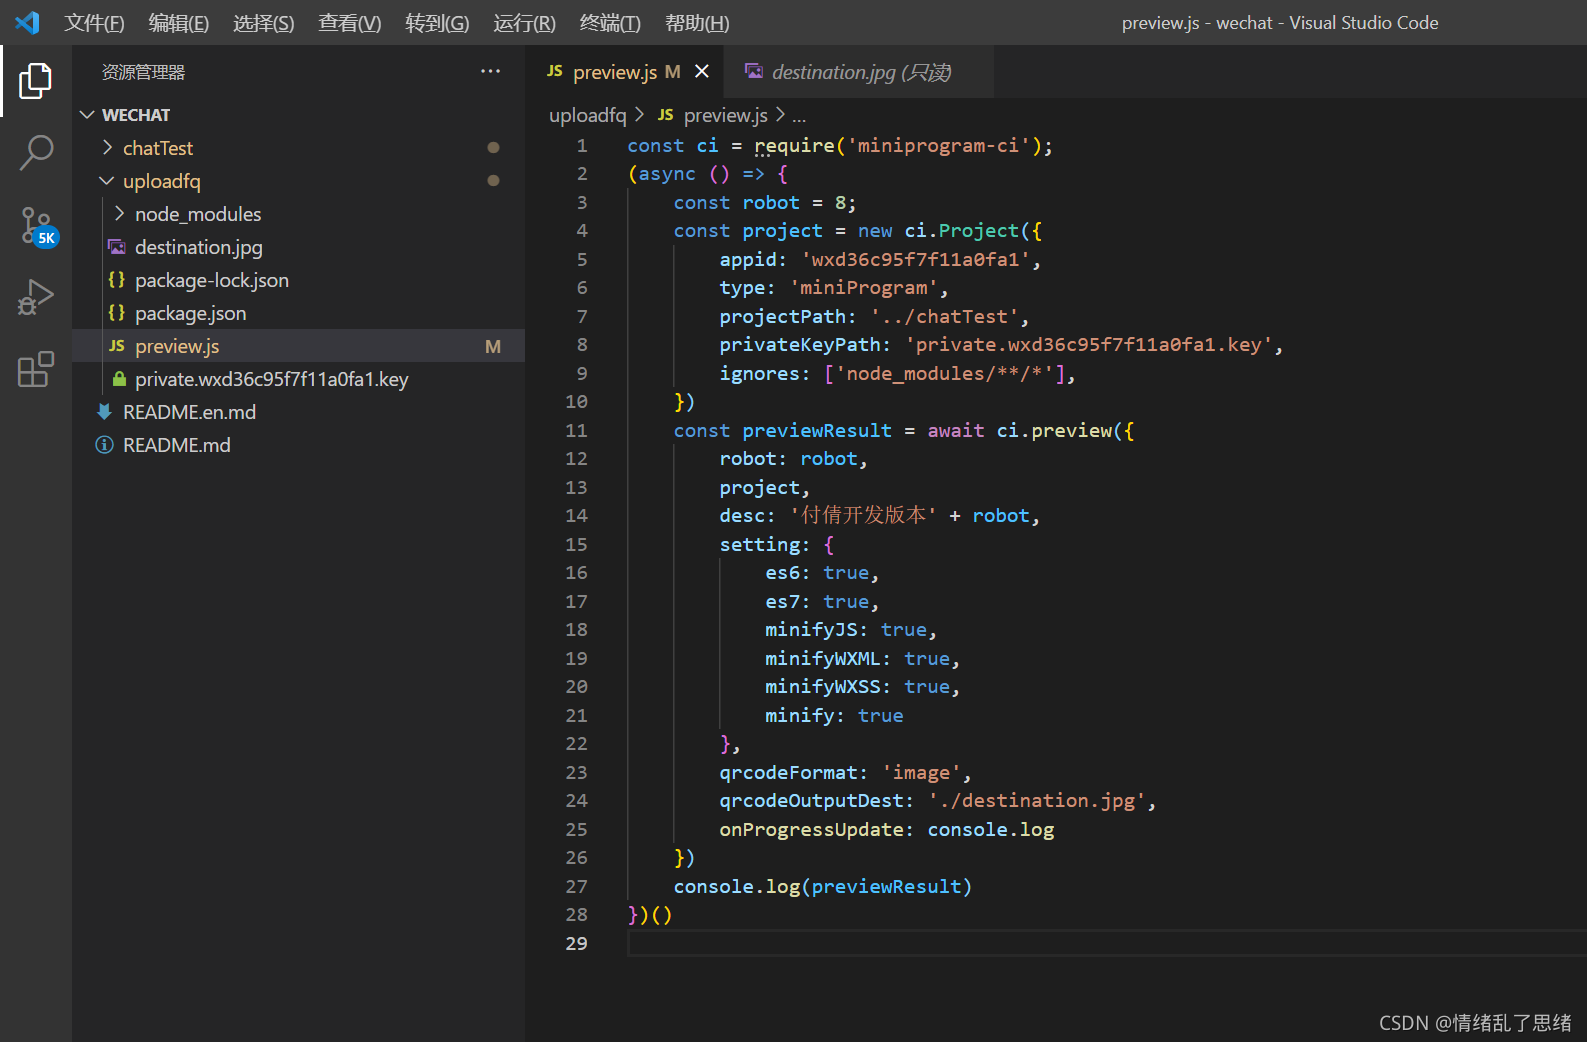
Task: Open the 运行(R) menu
Action: tap(524, 22)
